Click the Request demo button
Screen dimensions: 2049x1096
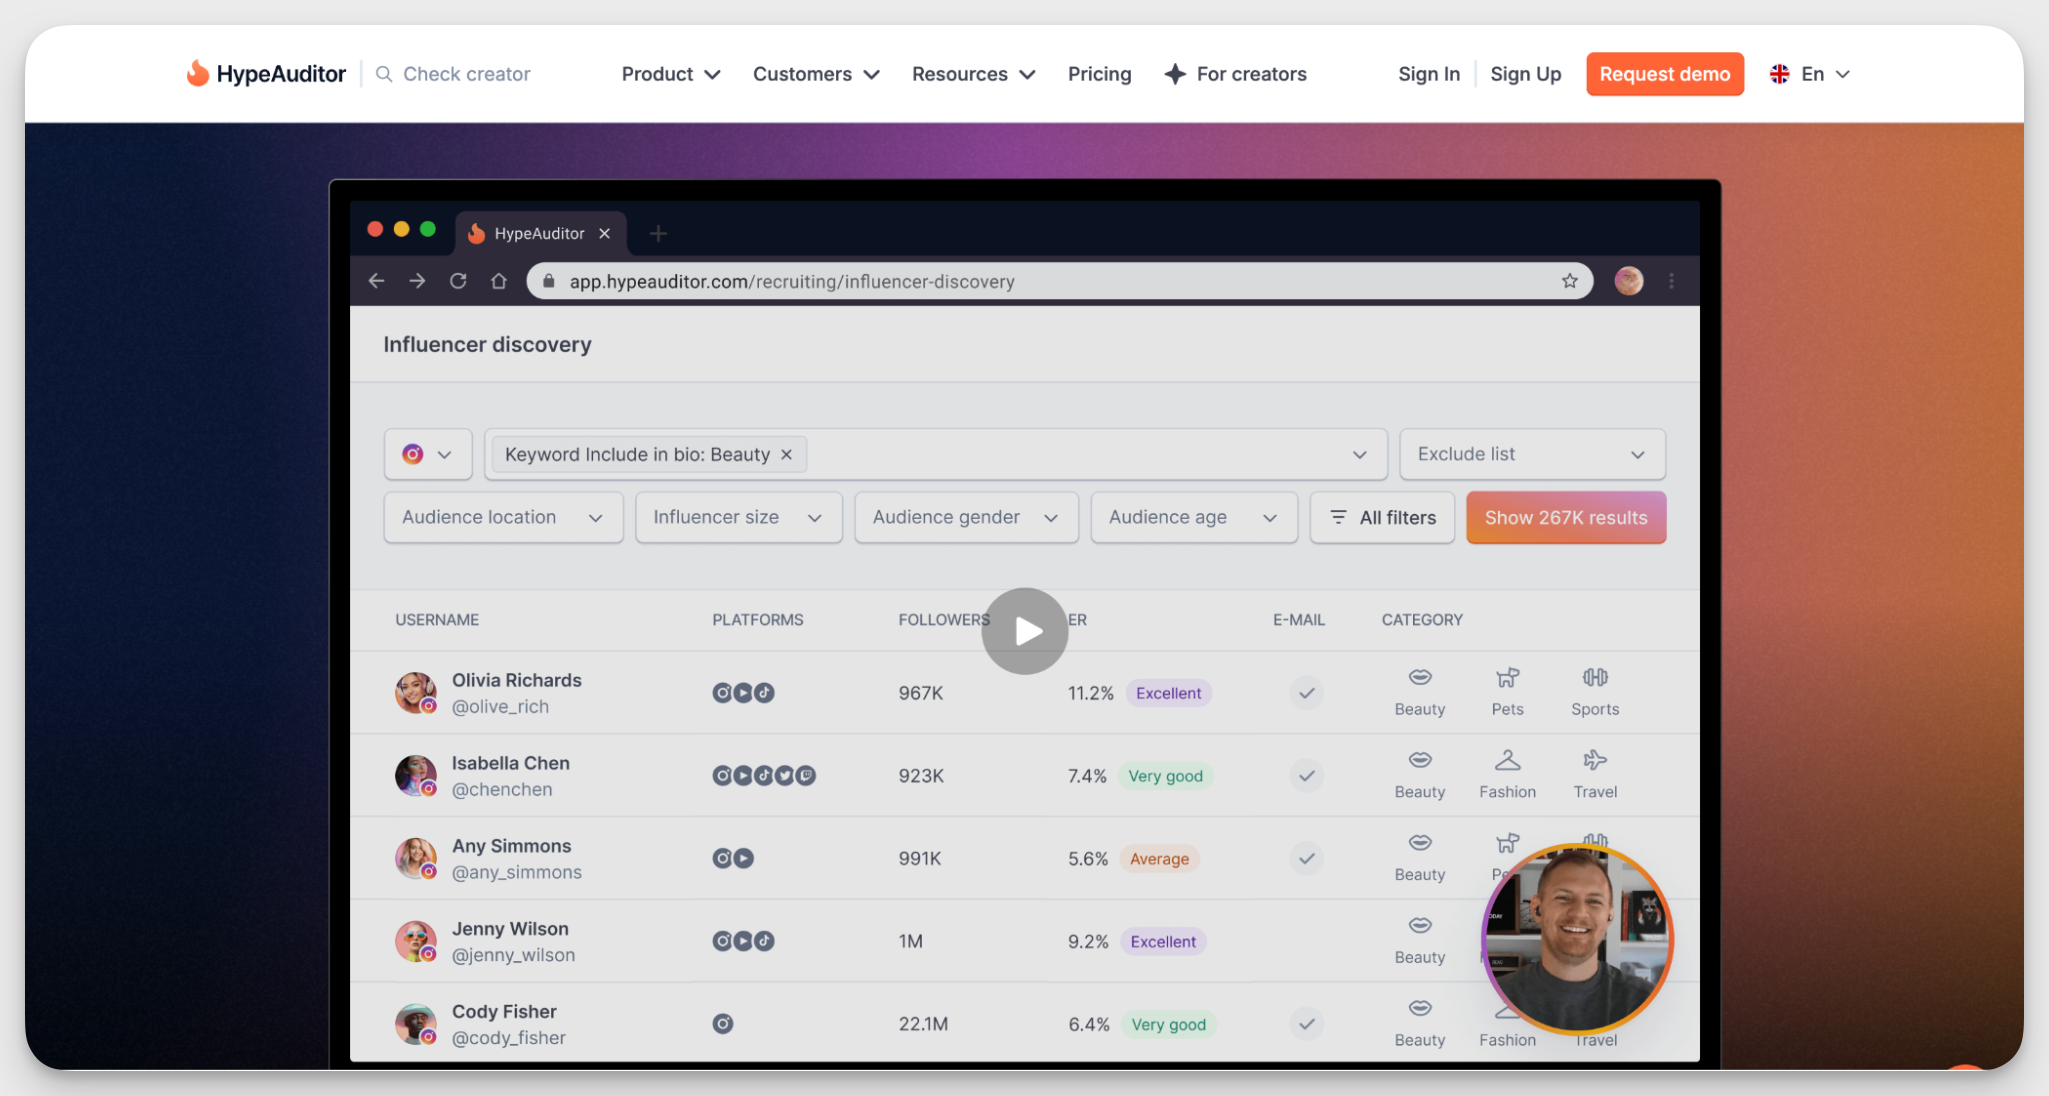(1665, 74)
